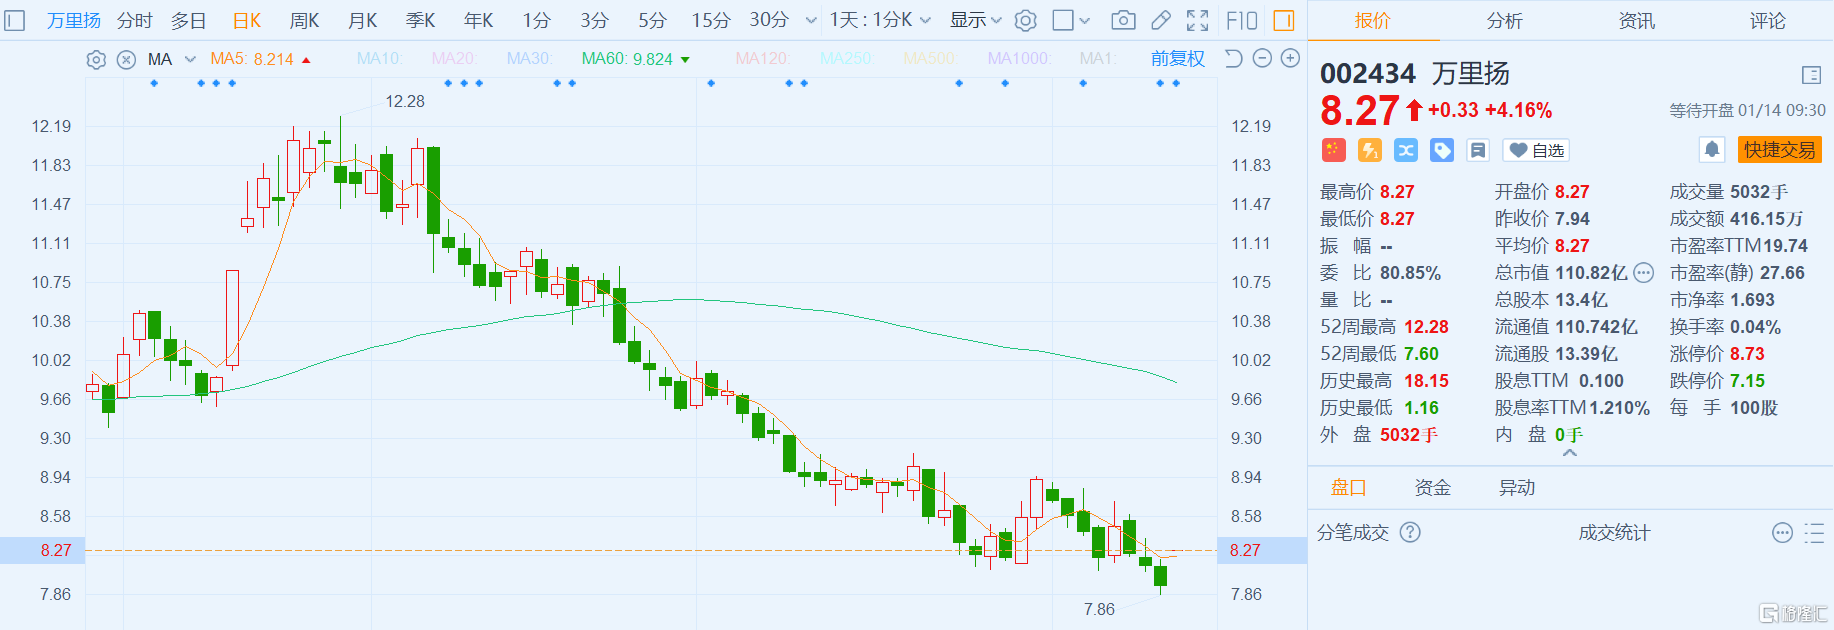
Task: Set a price alert with bell icon
Action: [1712, 150]
